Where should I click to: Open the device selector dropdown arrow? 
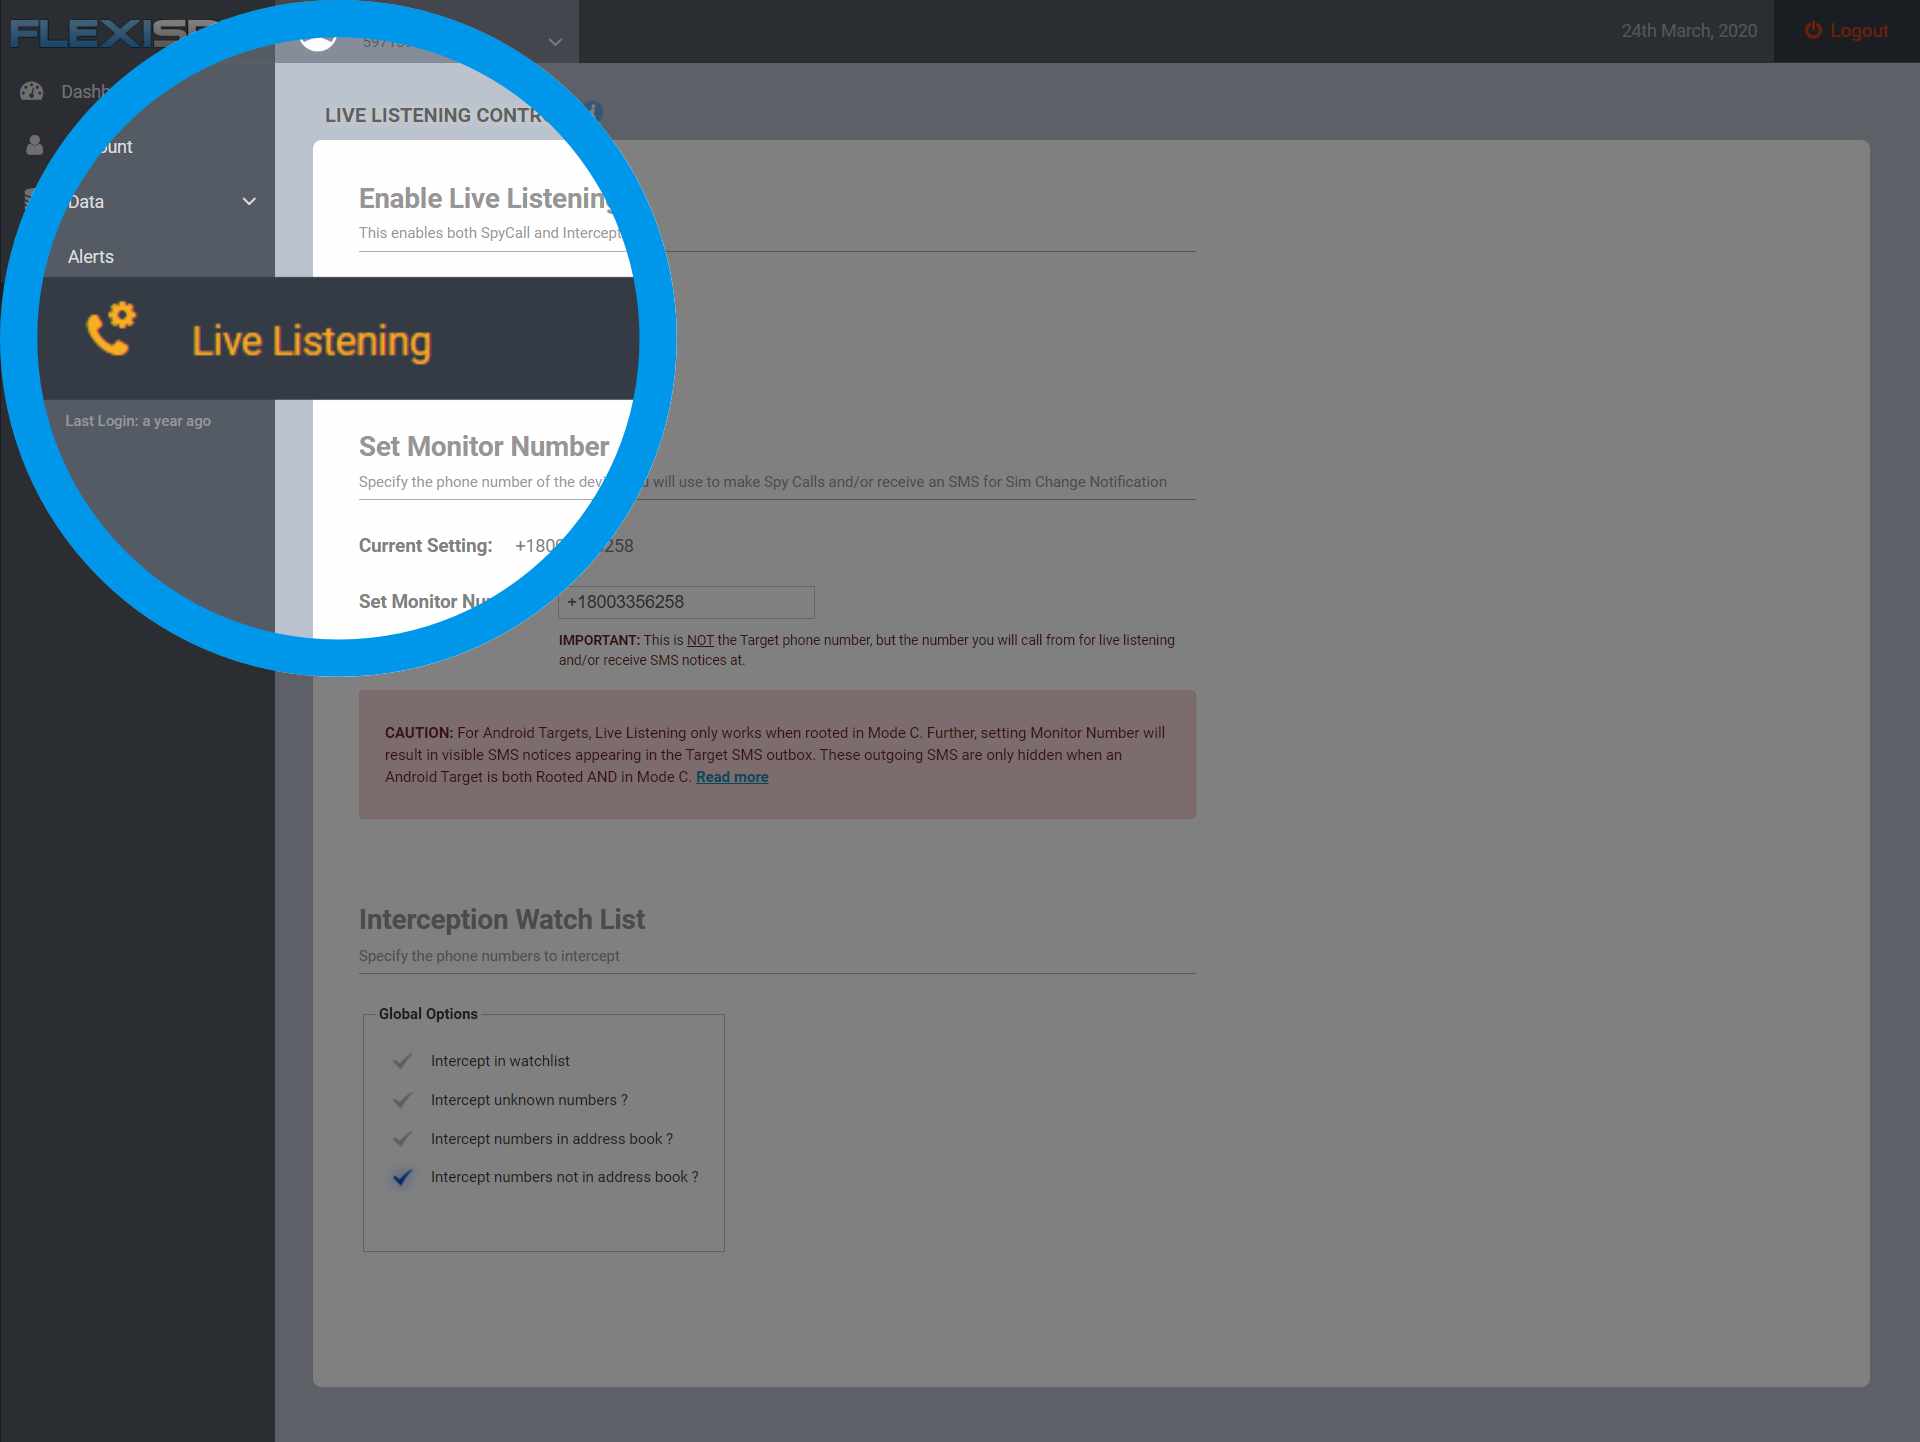[556, 42]
